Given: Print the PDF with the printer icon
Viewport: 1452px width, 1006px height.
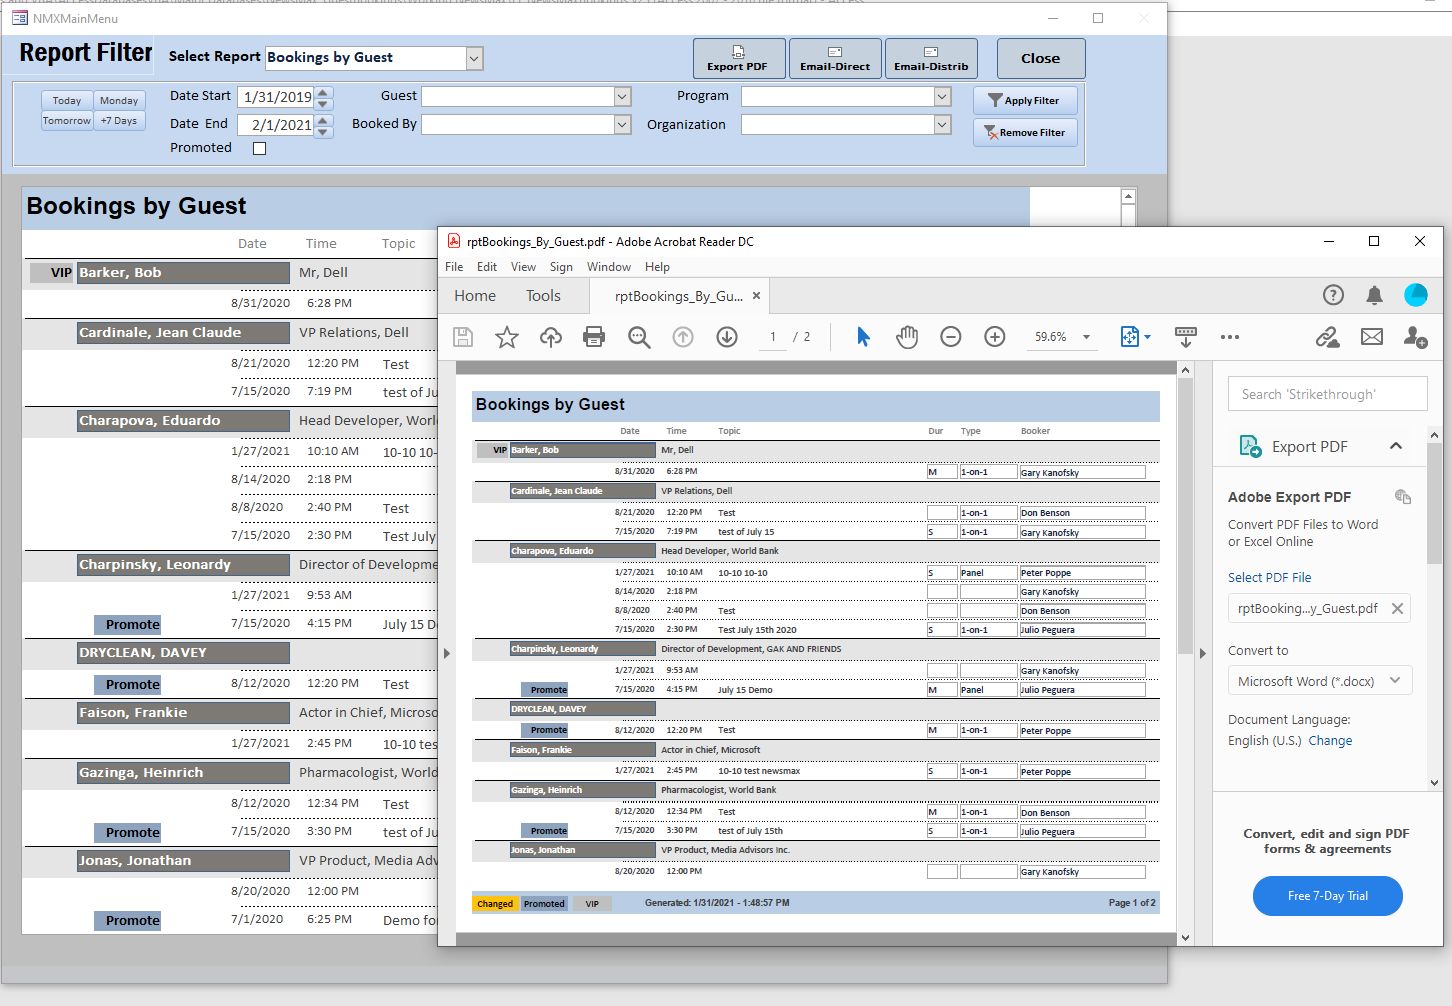Looking at the screenshot, I should coord(594,337).
